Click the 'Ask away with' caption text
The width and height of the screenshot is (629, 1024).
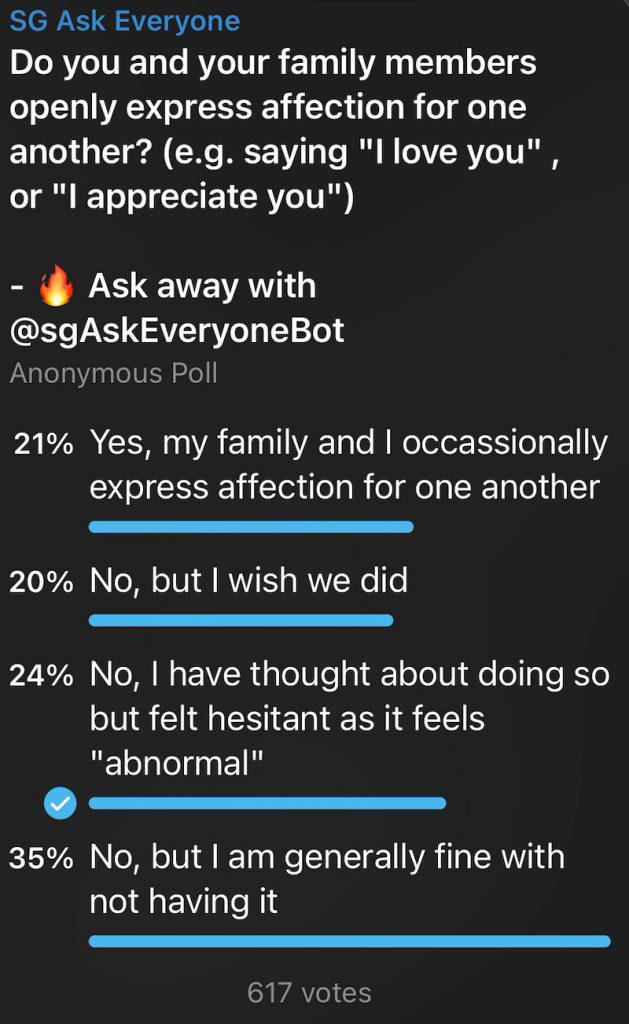(x=202, y=287)
